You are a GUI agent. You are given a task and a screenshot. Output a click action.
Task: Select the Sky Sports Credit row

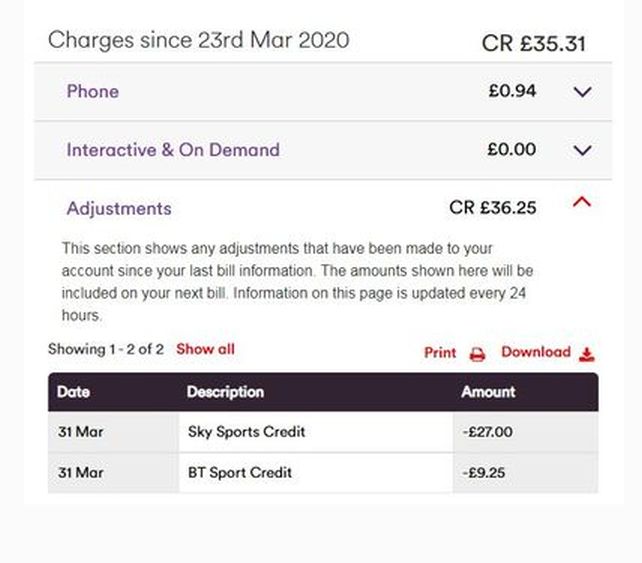click(323, 432)
